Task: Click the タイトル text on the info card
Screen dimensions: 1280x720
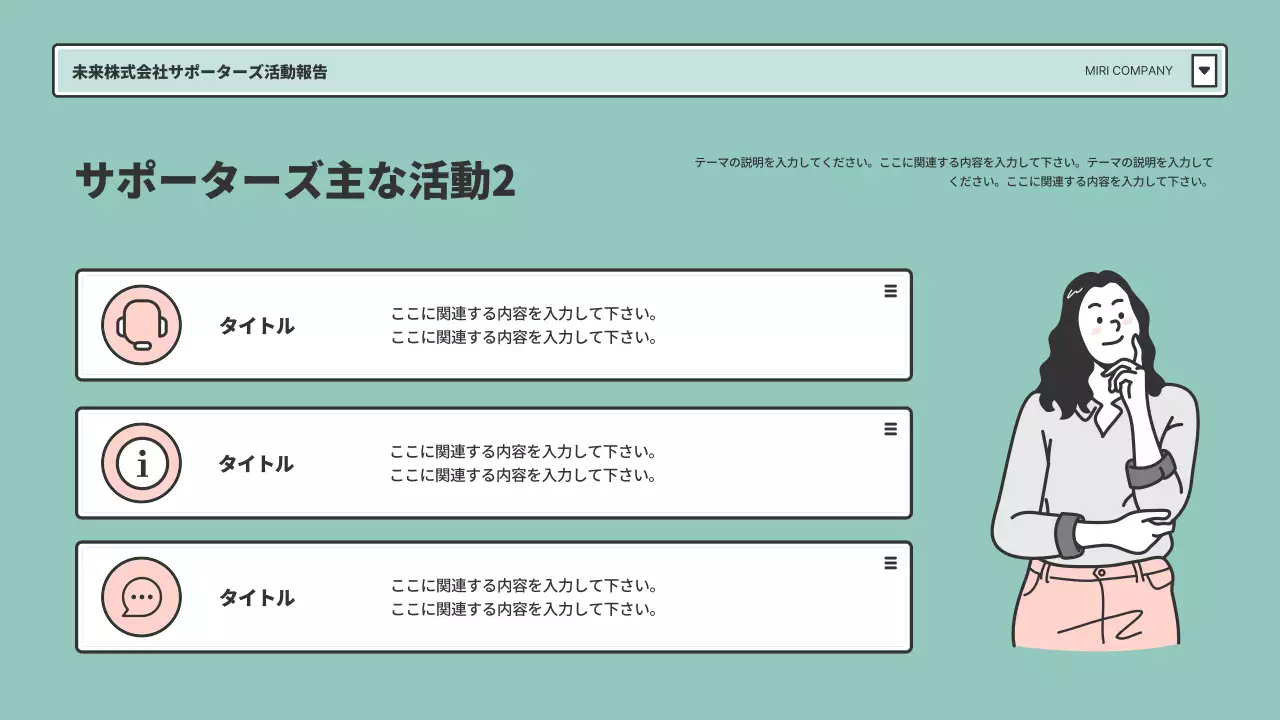Action: 256,463
